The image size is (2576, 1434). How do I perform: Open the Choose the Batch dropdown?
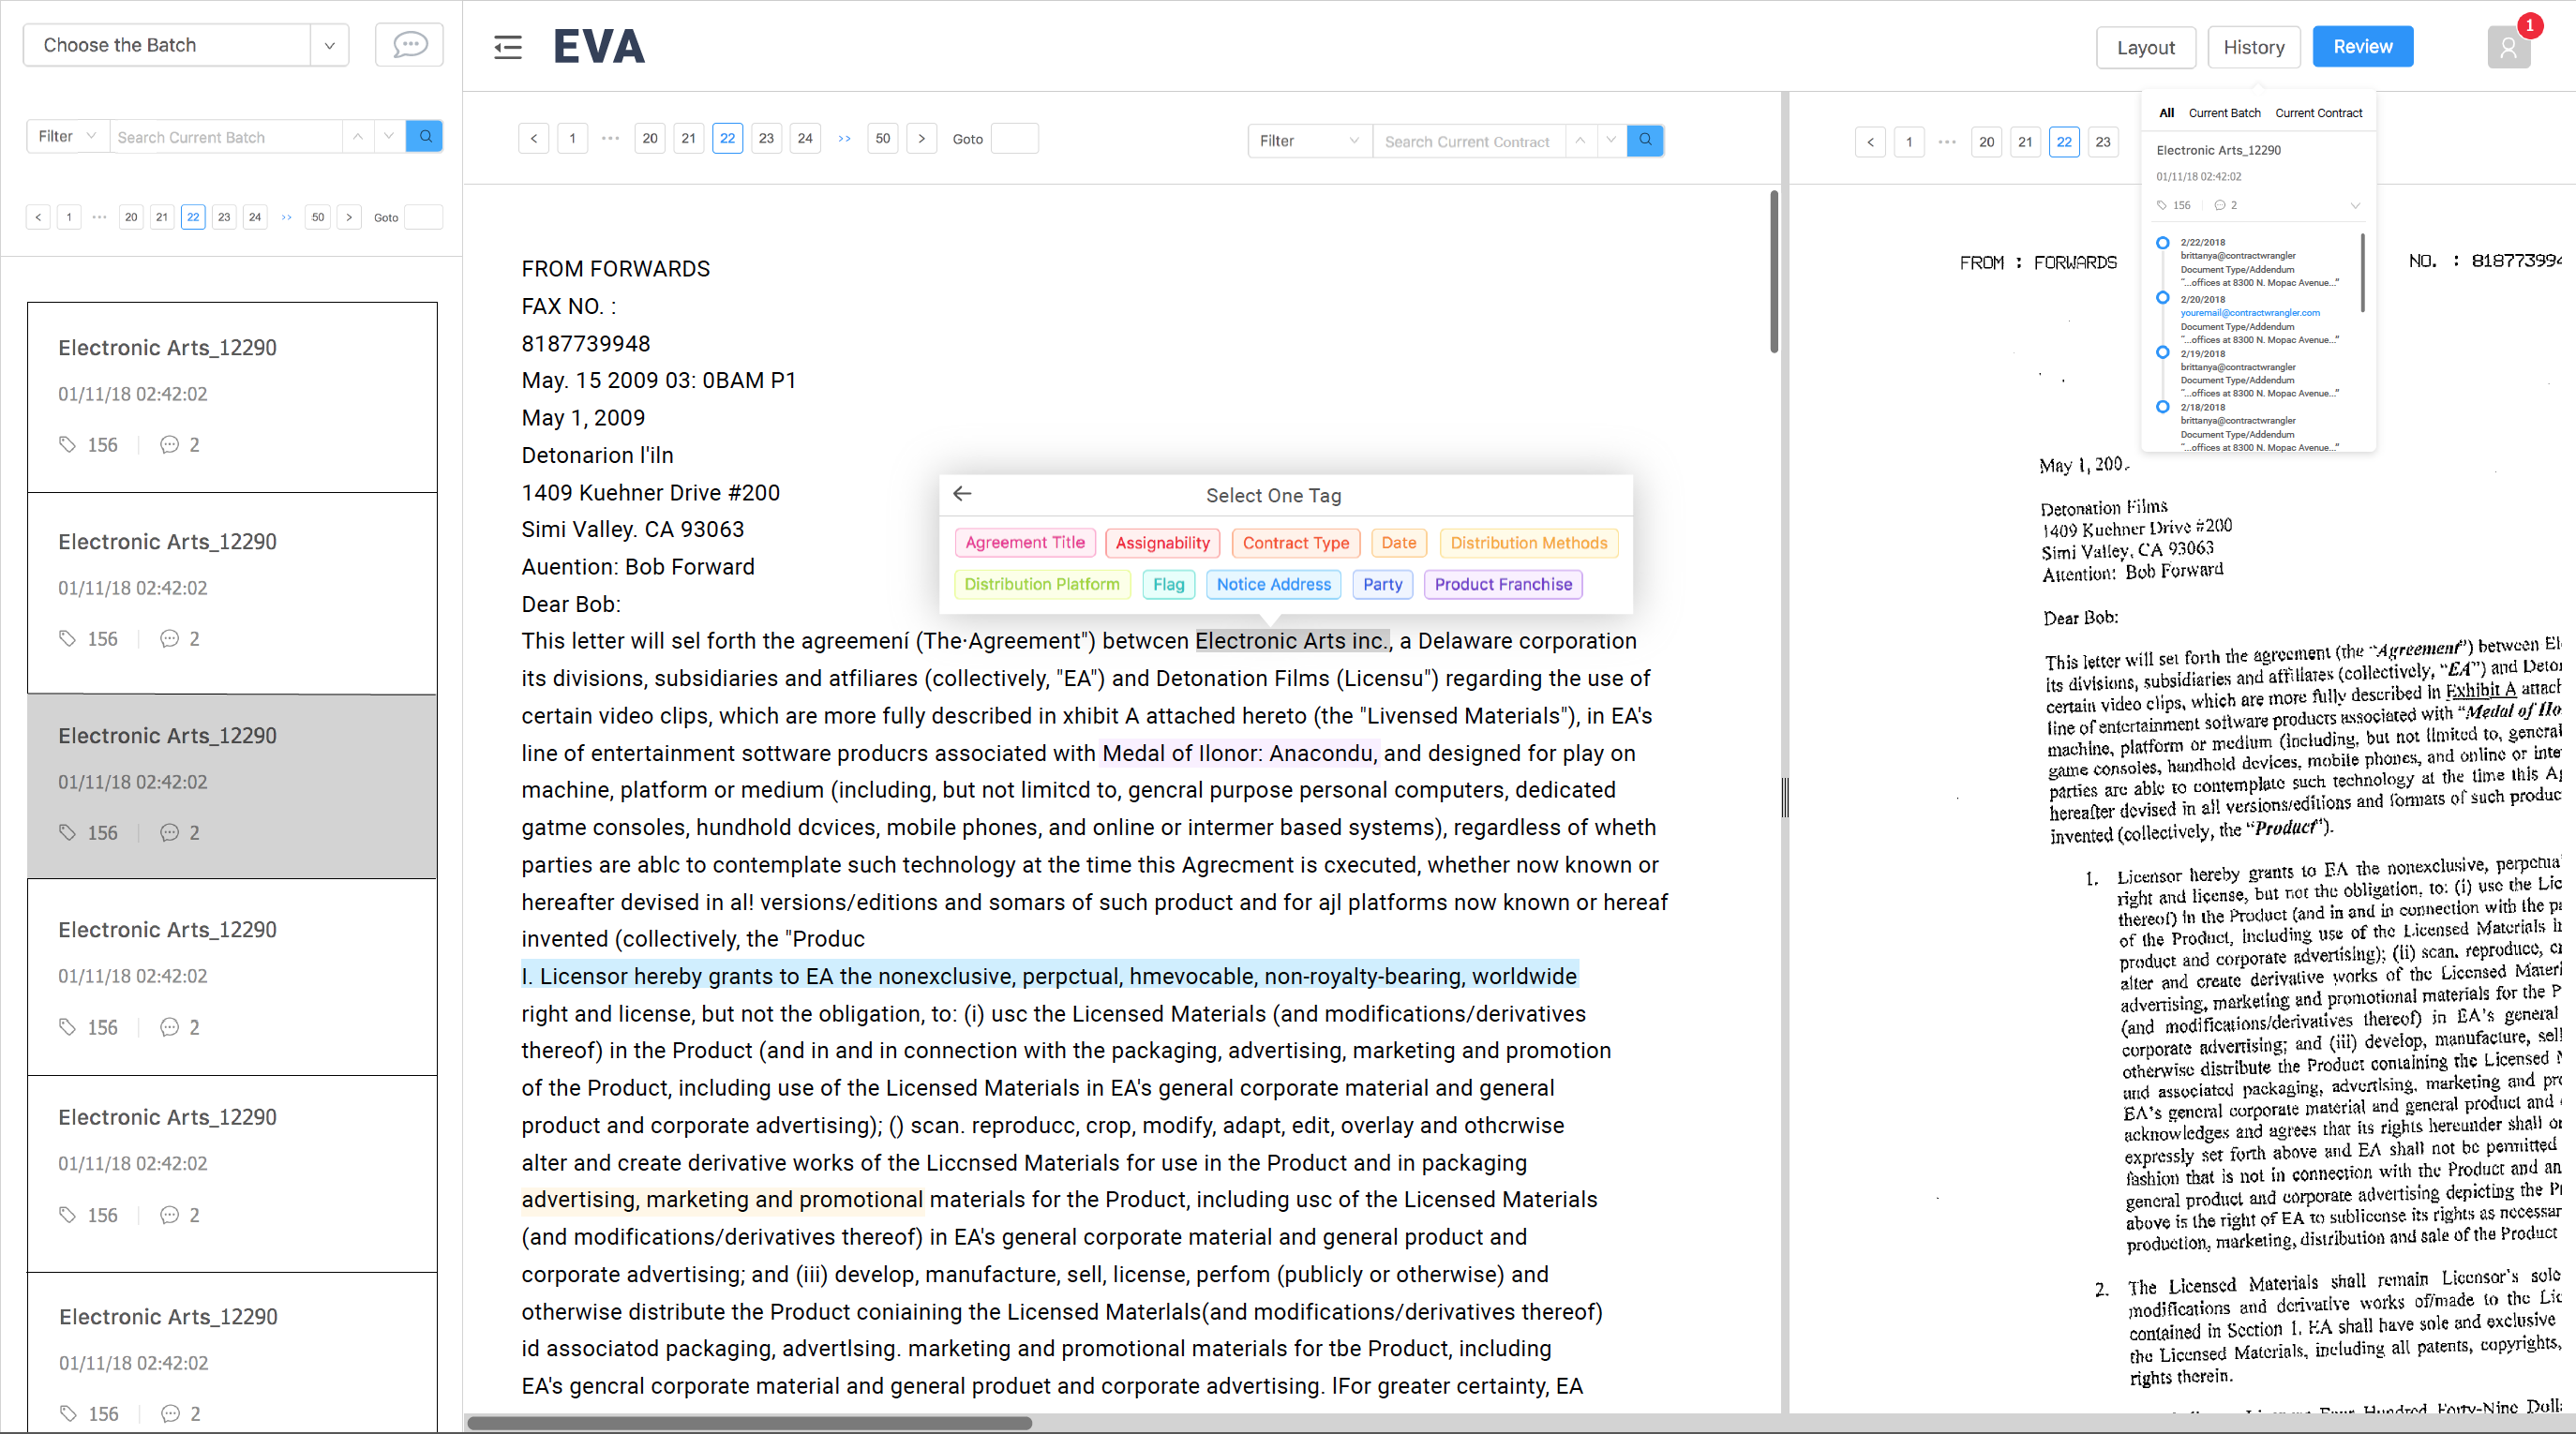[186, 45]
